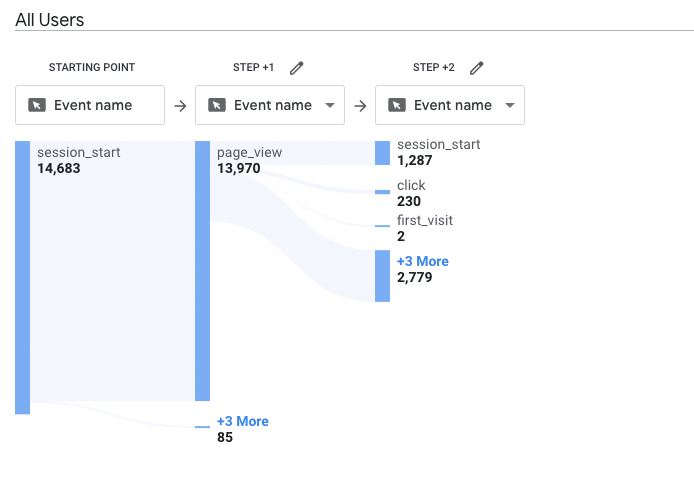Expand the +3 More link showing 2,779
The height and width of the screenshot is (492, 694).
tap(423, 261)
